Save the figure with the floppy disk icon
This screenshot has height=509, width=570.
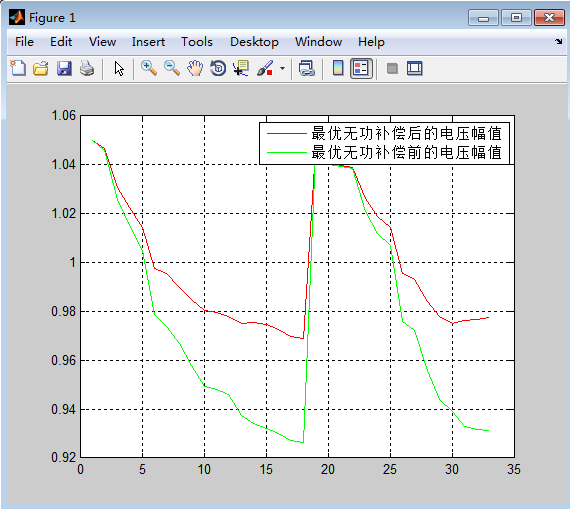(x=64, y=68)
